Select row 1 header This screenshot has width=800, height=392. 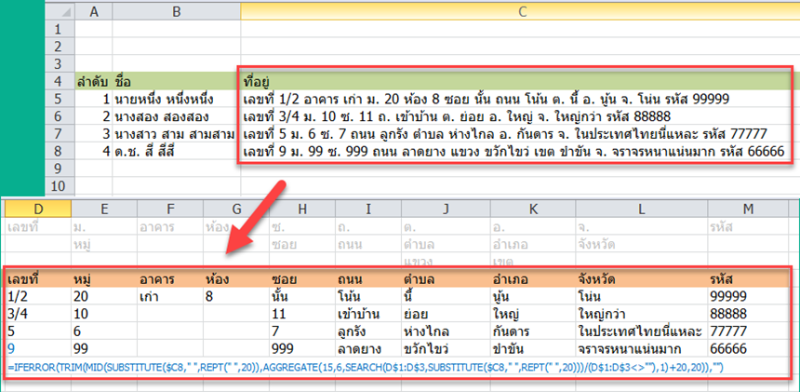(60, 29)
